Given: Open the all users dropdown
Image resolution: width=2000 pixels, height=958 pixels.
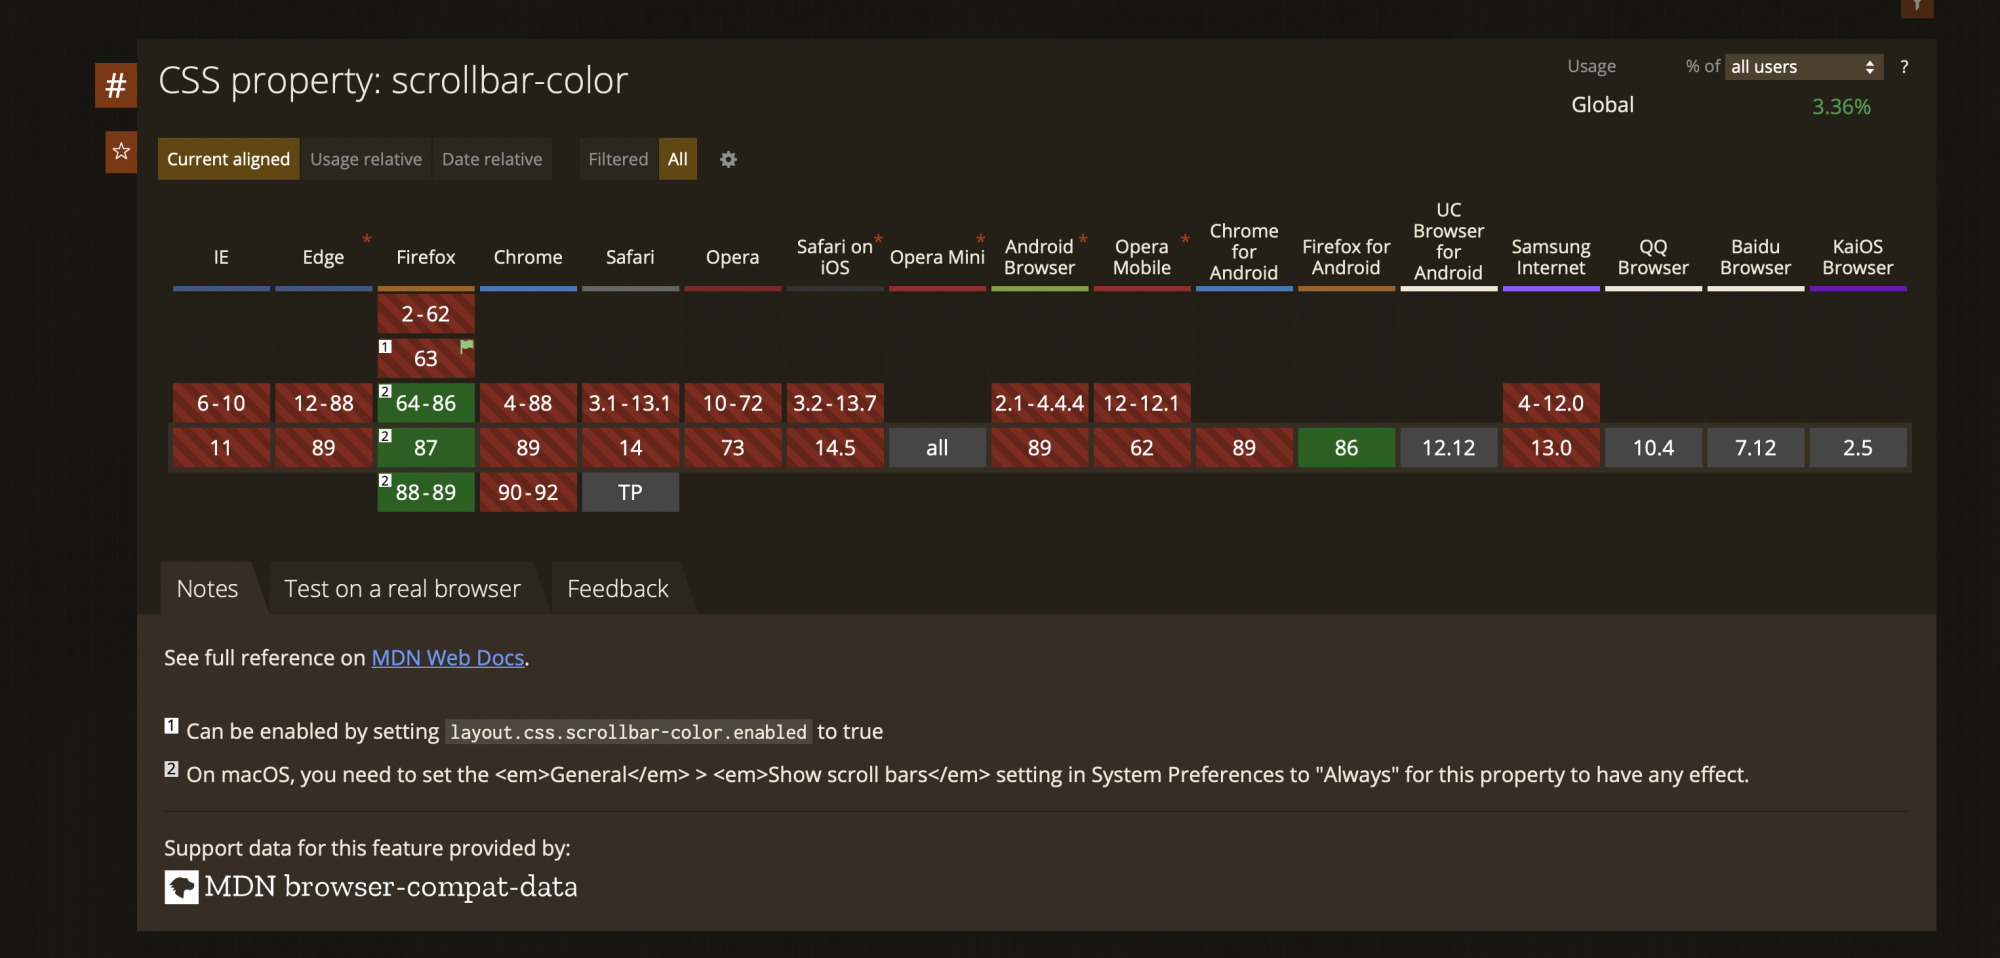Looking at the screenshot, I should (1804, 67).
